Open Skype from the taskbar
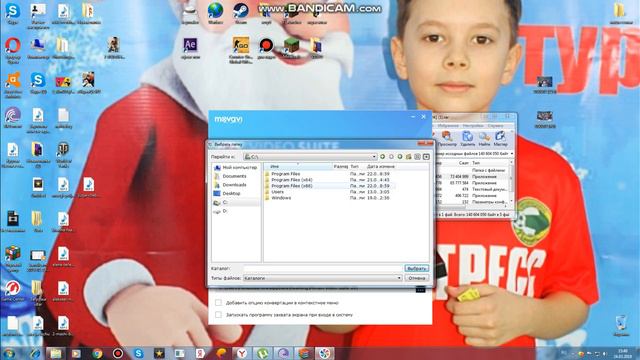Screen dimensions: 640x360 coord(138,353)
